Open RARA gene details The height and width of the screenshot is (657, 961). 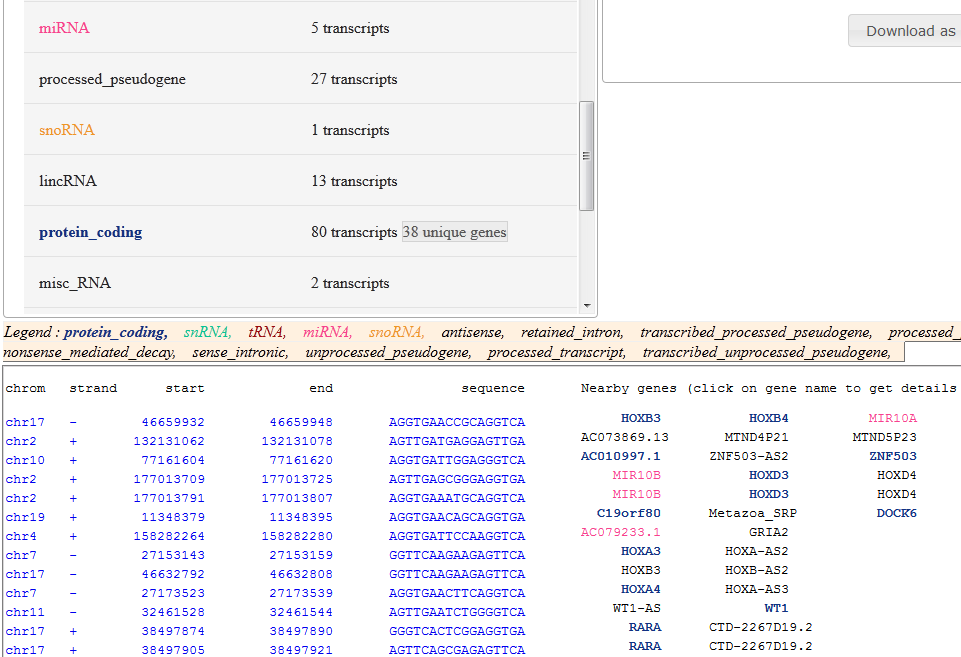point(645,626)
